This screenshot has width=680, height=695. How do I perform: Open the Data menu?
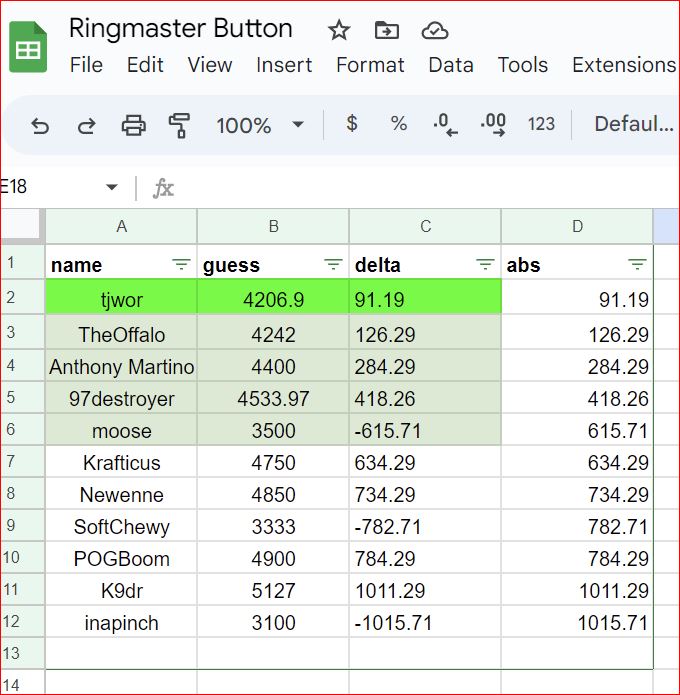451,65
